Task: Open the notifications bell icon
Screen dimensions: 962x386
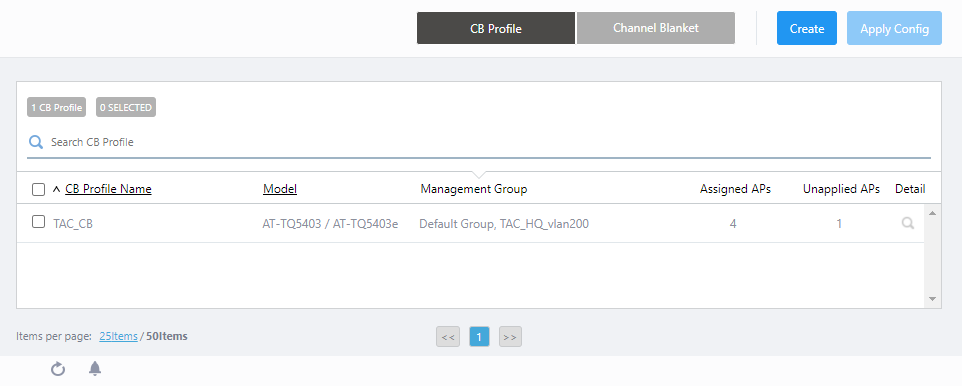Action: point(95,368)
